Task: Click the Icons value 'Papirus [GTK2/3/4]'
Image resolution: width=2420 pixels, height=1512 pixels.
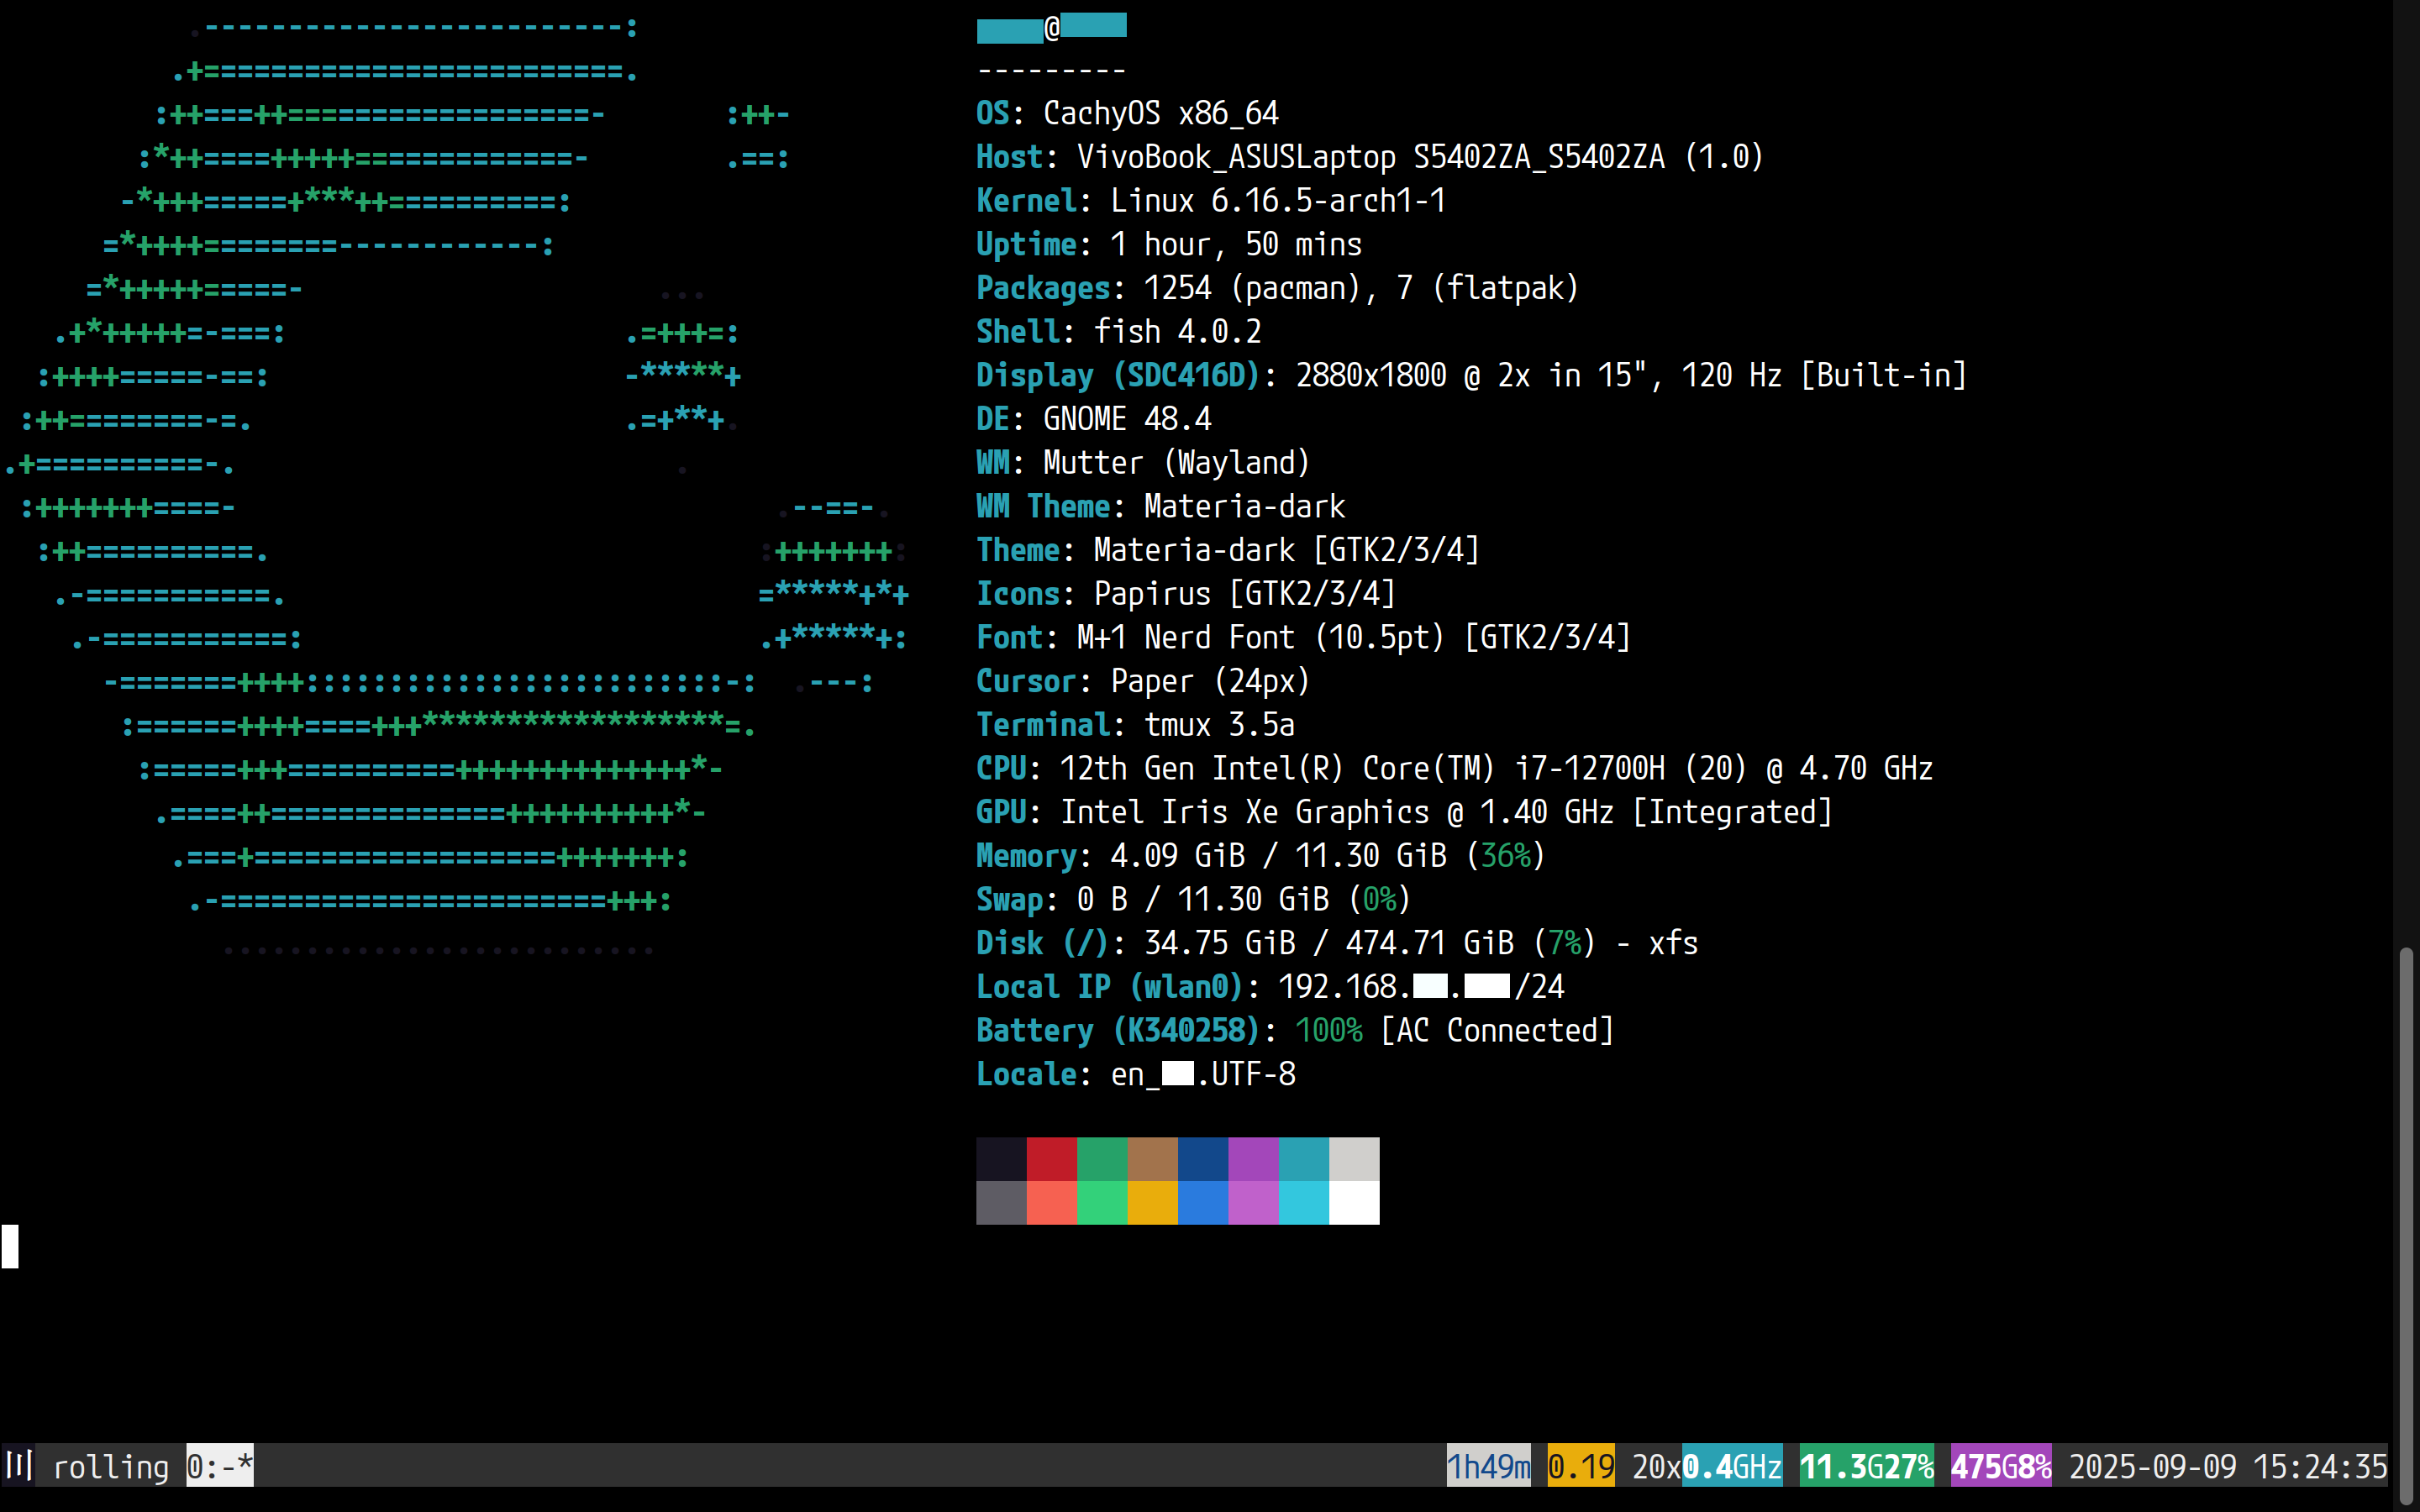Action: (1244, 594)
